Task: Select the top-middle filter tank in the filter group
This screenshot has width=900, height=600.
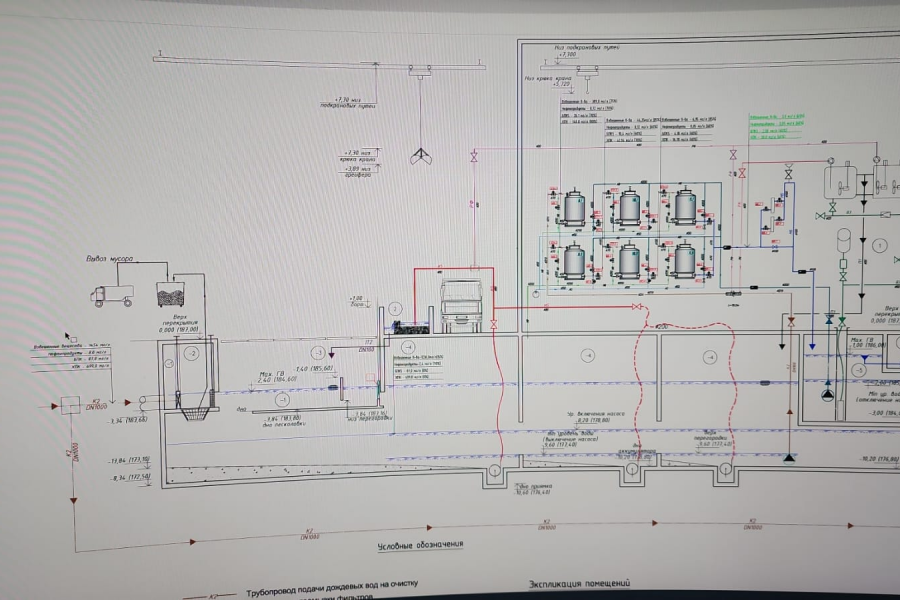Action: pyautogui.click(x=630, y=206)
